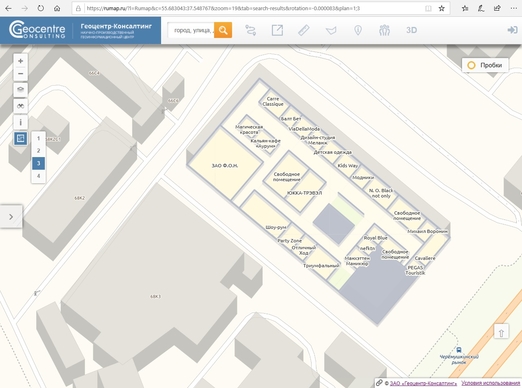Click the building labeled 68К2
Image resolution: width=522 pixels, height=388 pixels.
[x=79, y=198]
